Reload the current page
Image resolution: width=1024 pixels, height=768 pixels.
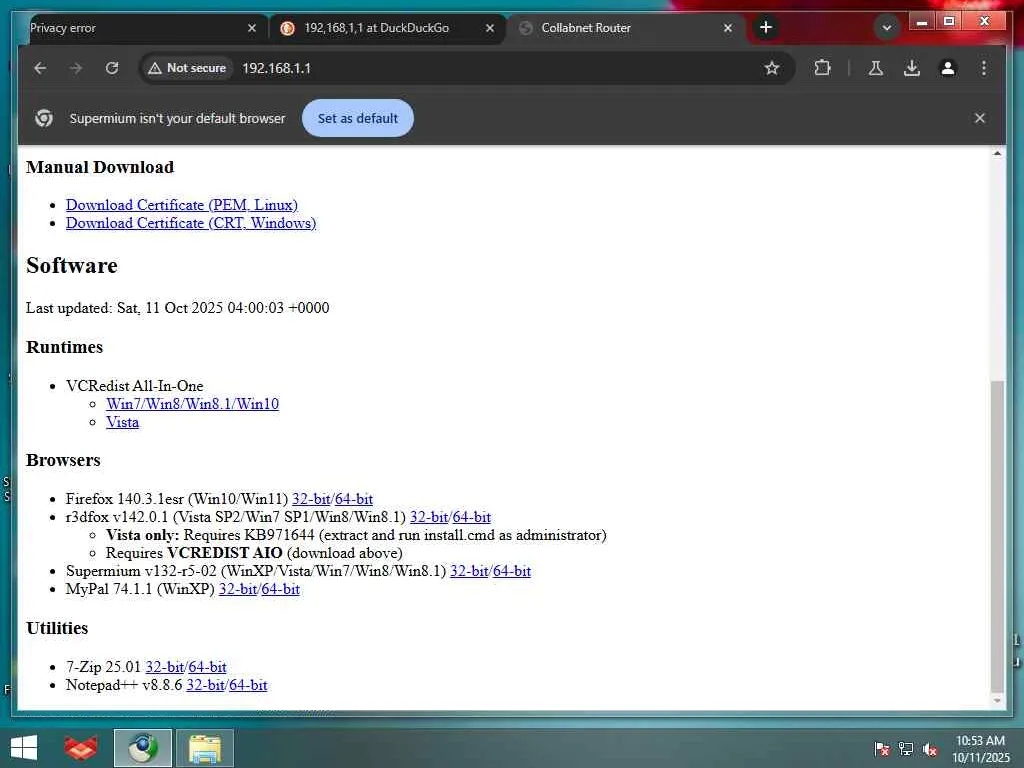tap(112, 68)
